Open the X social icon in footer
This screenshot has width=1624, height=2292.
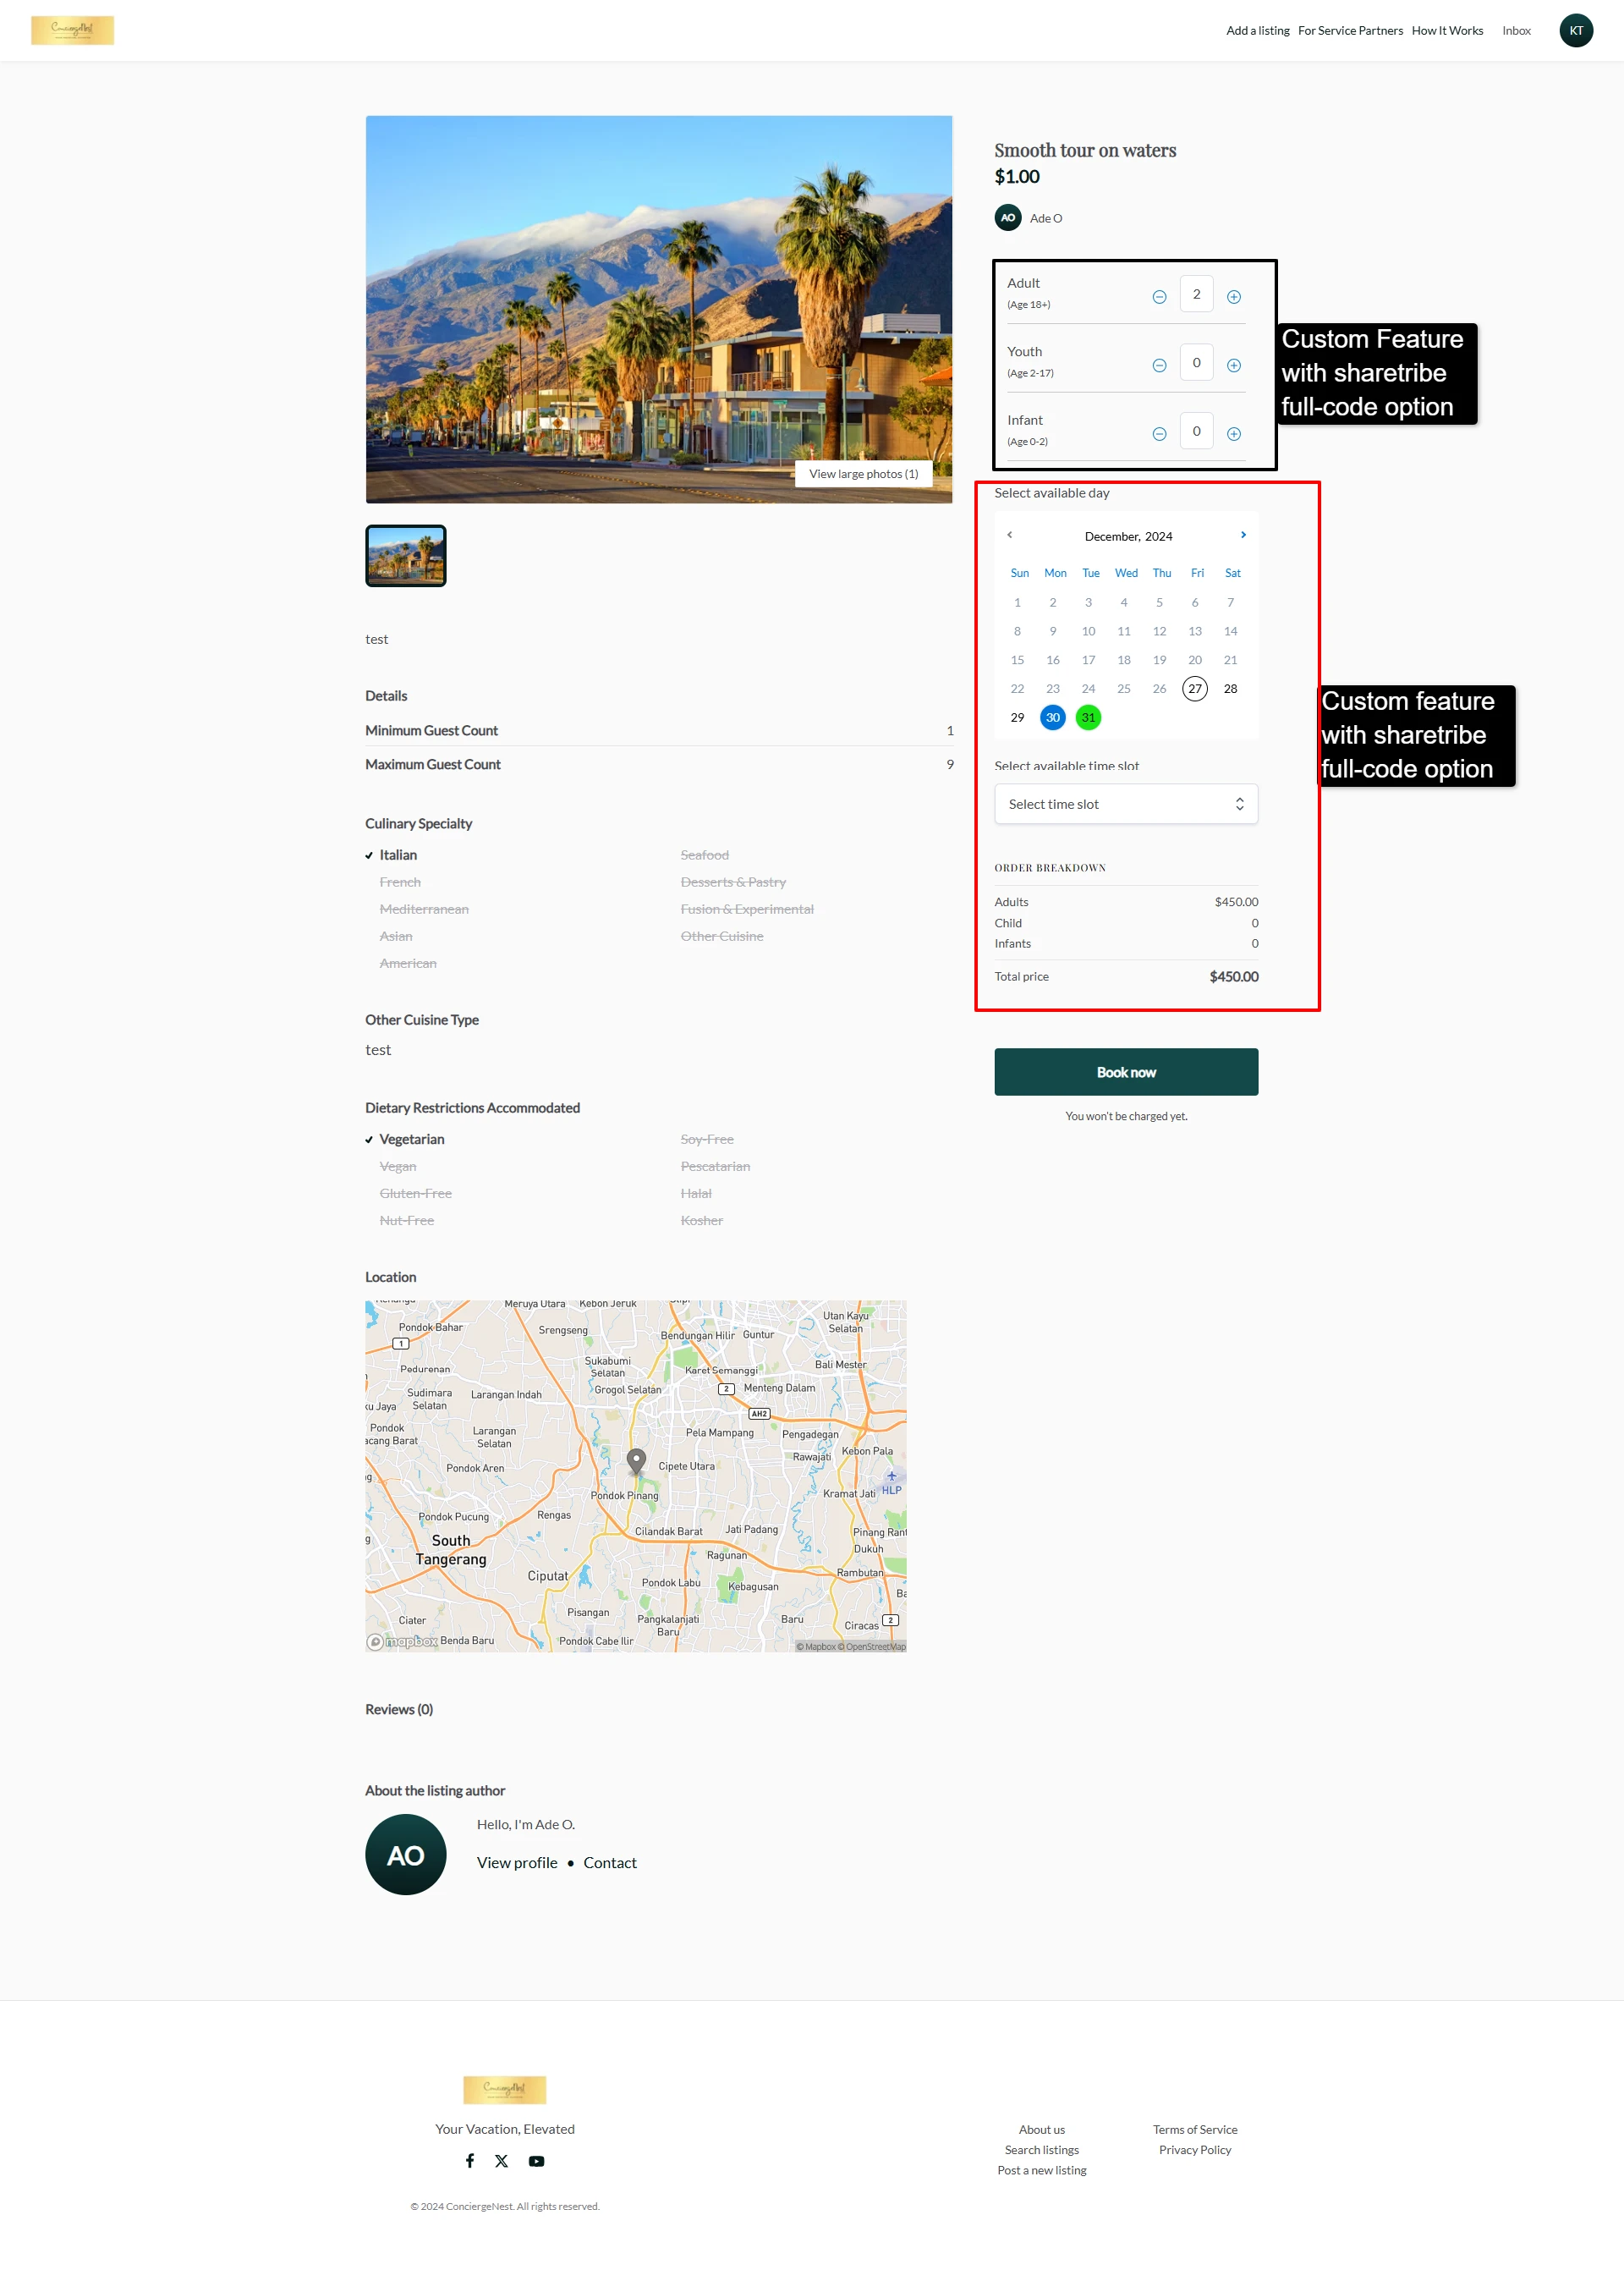[502, 2161]
